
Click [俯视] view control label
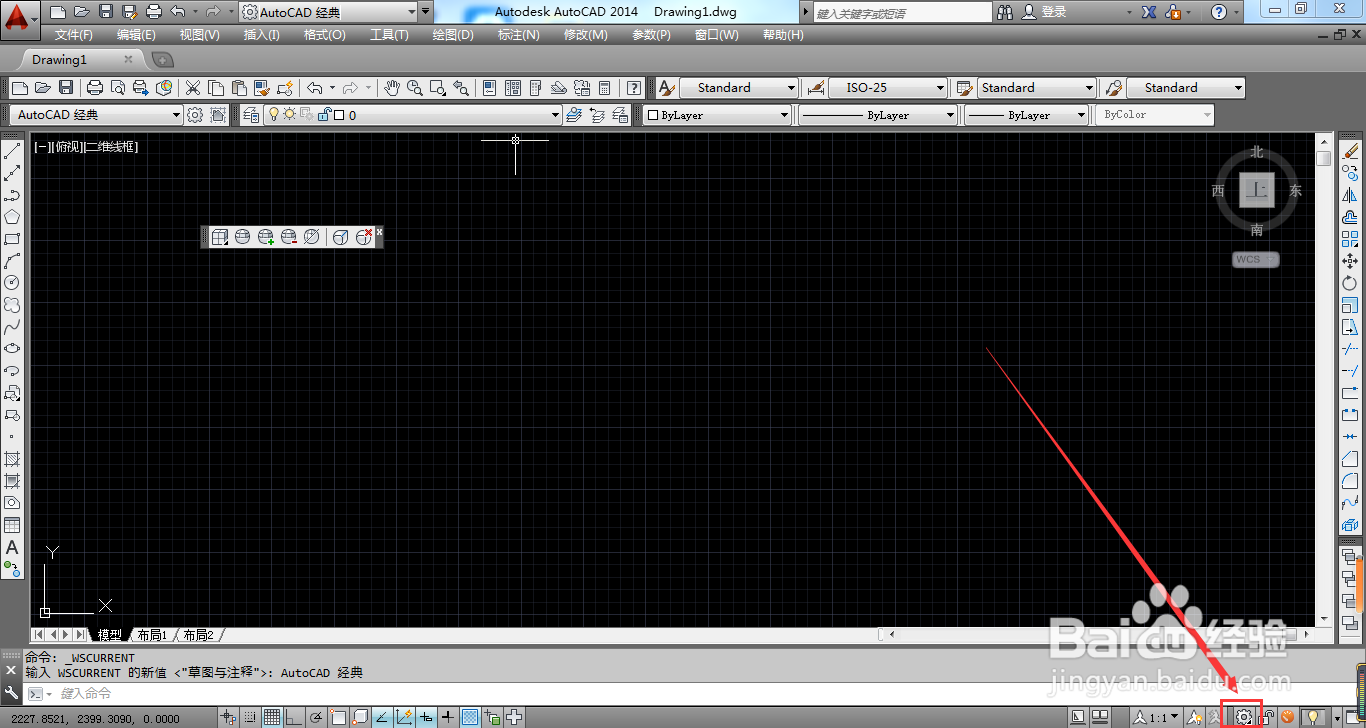pyautogui.click(x=68, y=147)
